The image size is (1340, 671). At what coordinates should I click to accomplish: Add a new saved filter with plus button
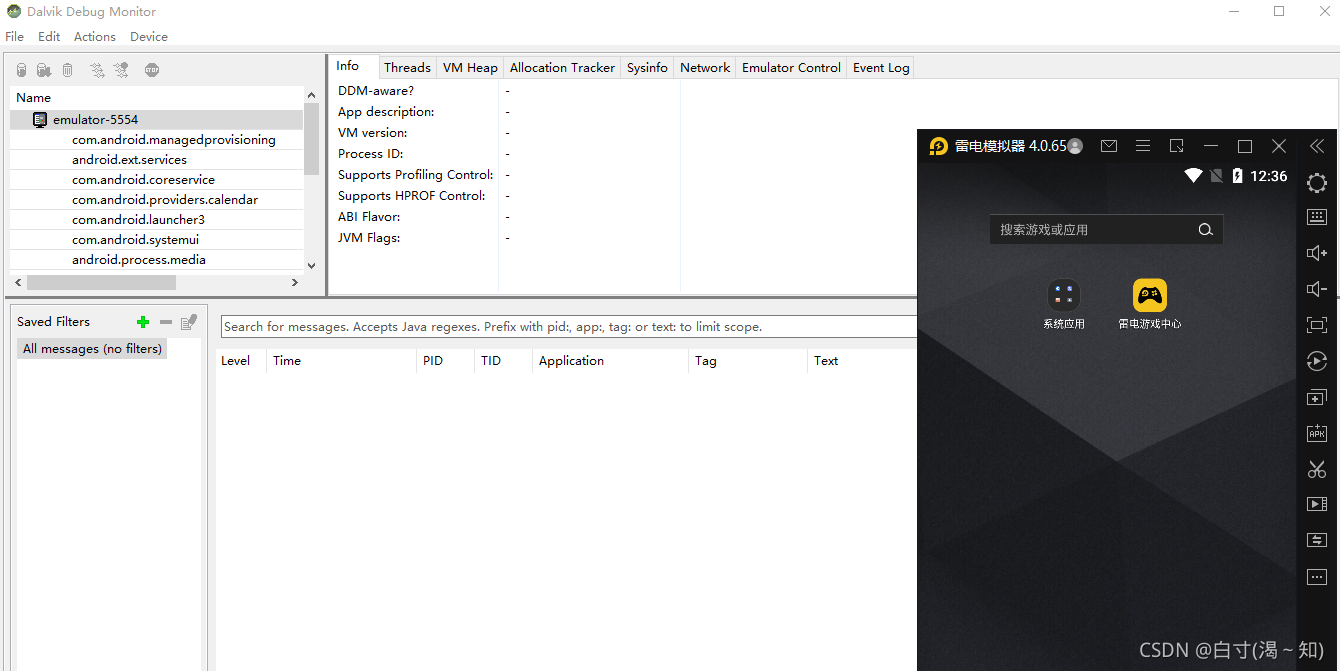coord(143,321)
